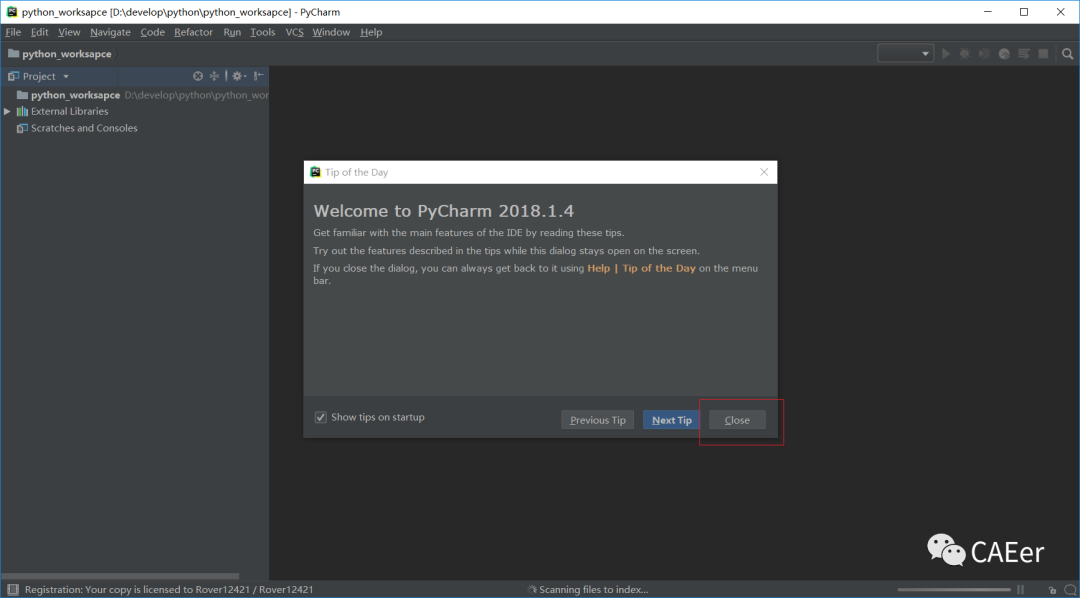Uncheck Show tips on startup
The height and width of the screenshot is (598, 1080).
point(320,417)
